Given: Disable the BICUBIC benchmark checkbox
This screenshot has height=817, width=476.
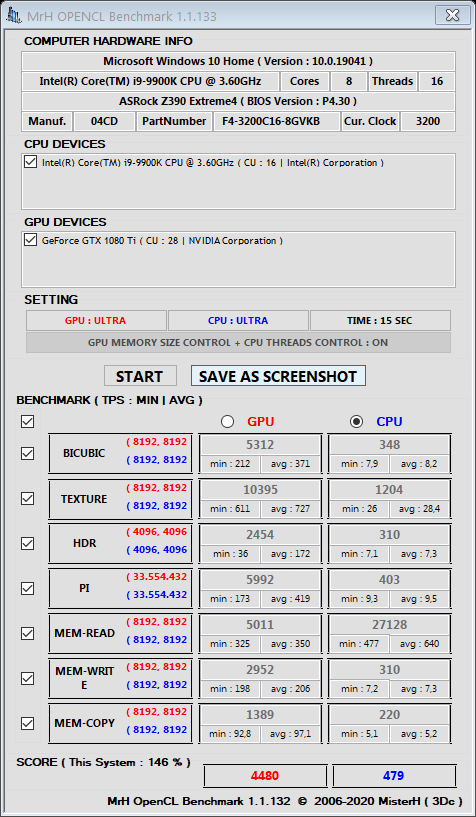Looking at the screenshot, I should (27, 453).
